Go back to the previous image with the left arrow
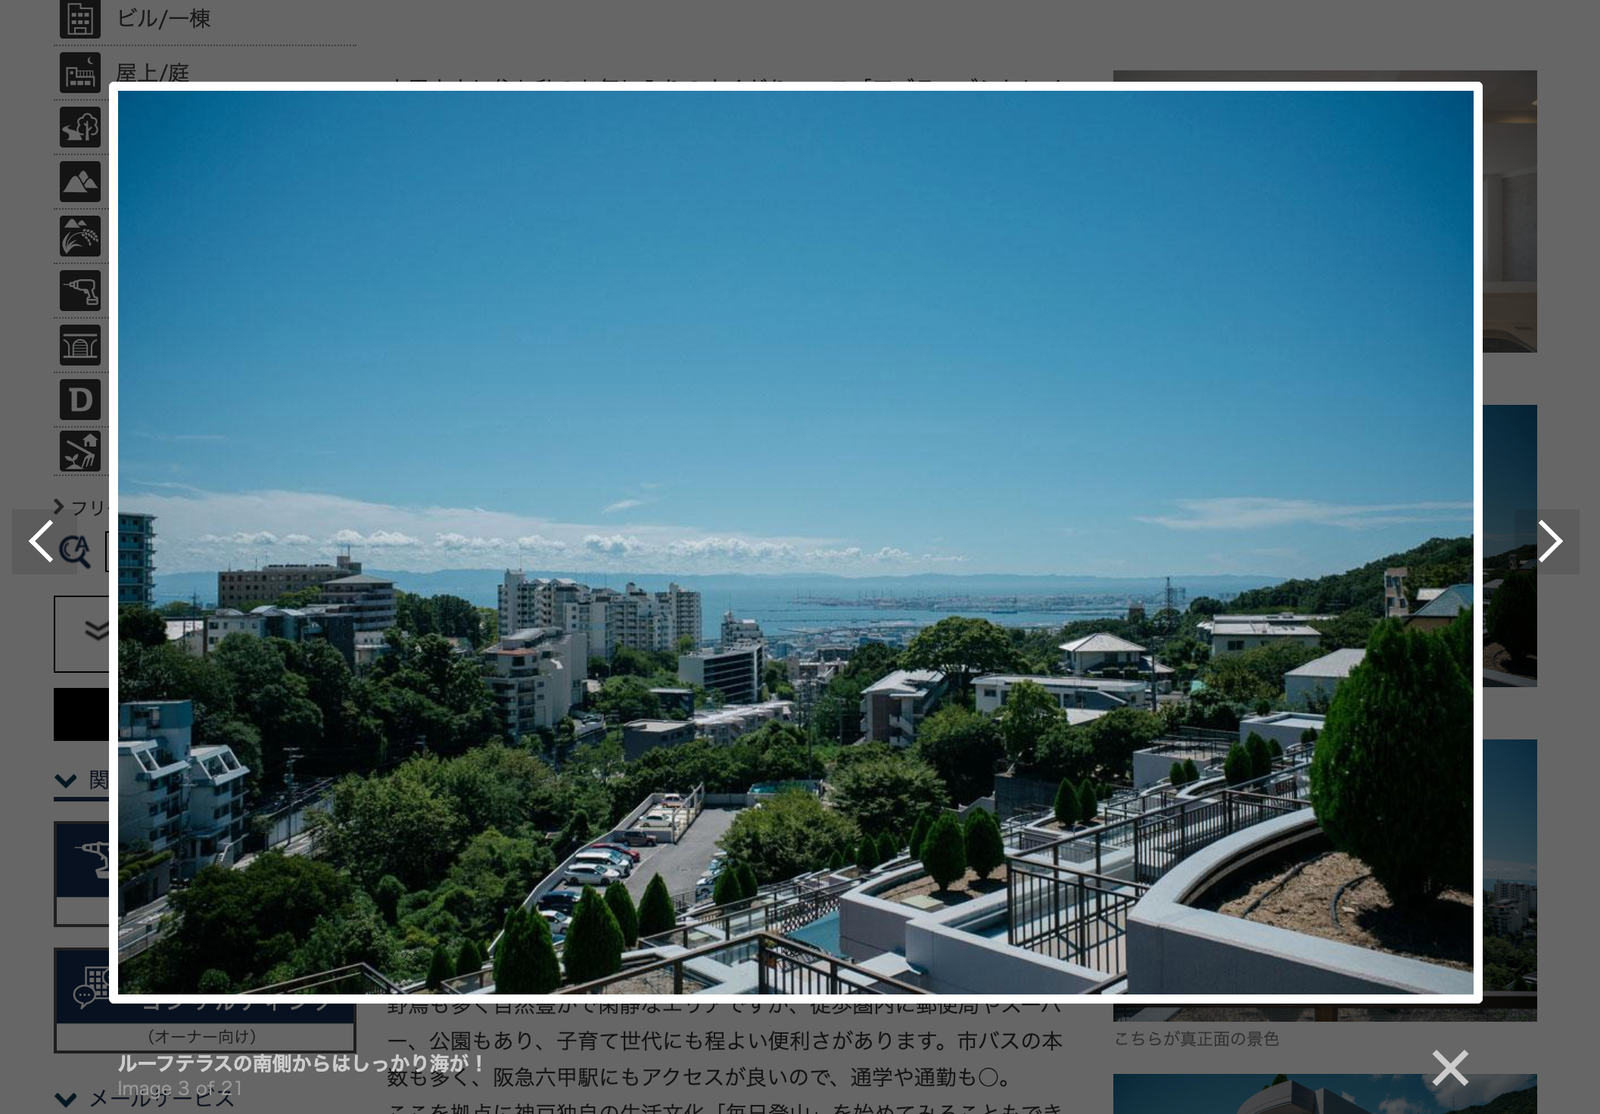The width and height of the screenshot is (1600, 1114). click(x=42, y=541)
